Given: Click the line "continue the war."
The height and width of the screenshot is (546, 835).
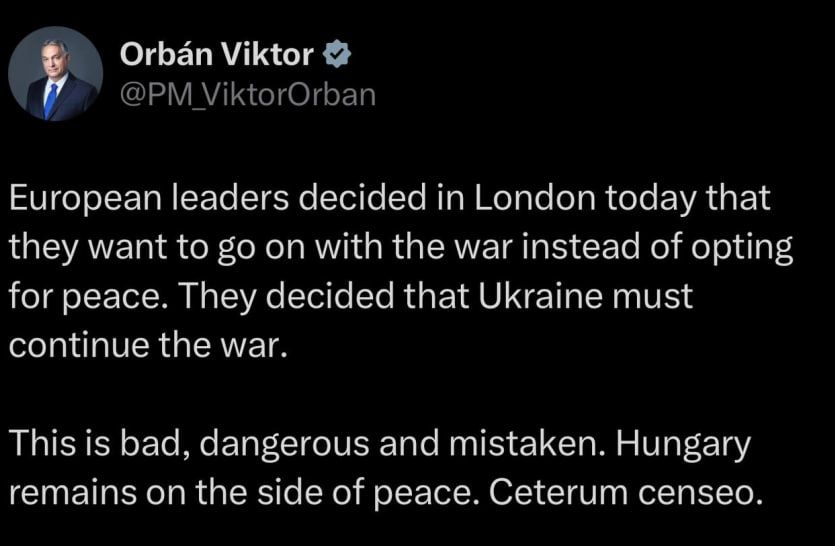Looking at the screenshot, I should pos(149,345).
